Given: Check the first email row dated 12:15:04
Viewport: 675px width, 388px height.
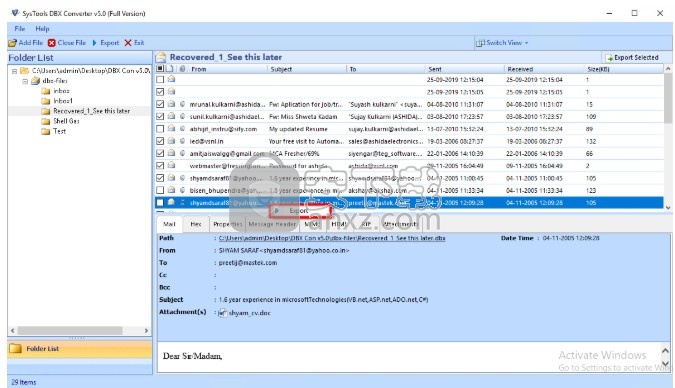Looking at the screenshot, I should click(x=160, y=80).
